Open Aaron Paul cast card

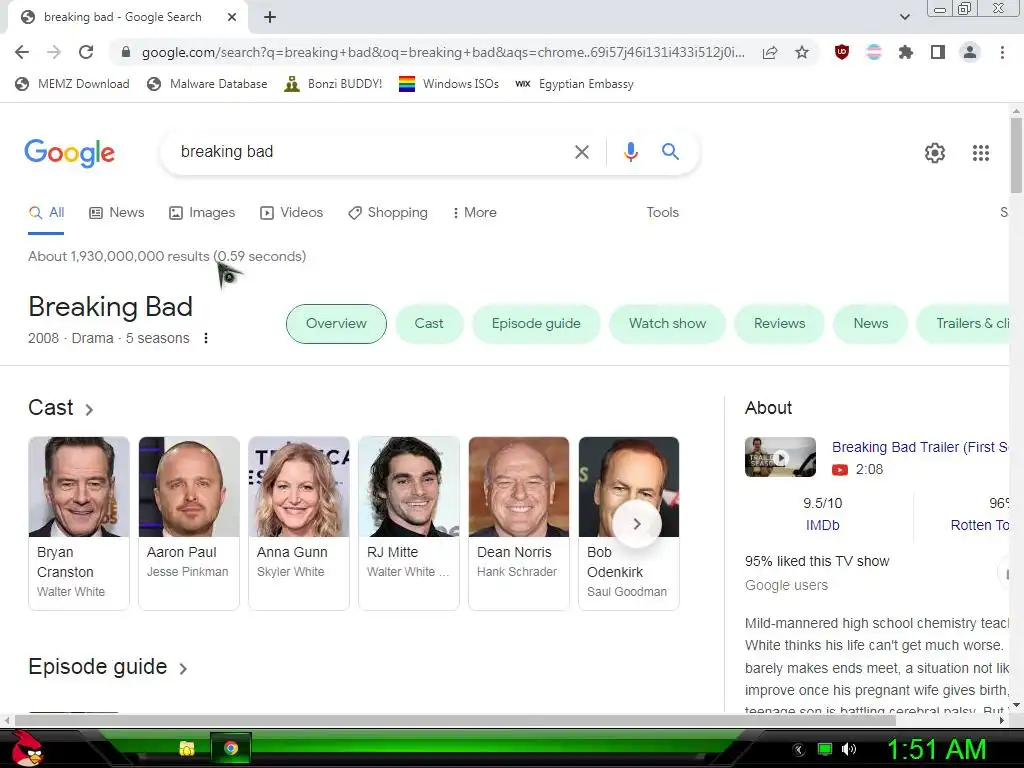189,523
